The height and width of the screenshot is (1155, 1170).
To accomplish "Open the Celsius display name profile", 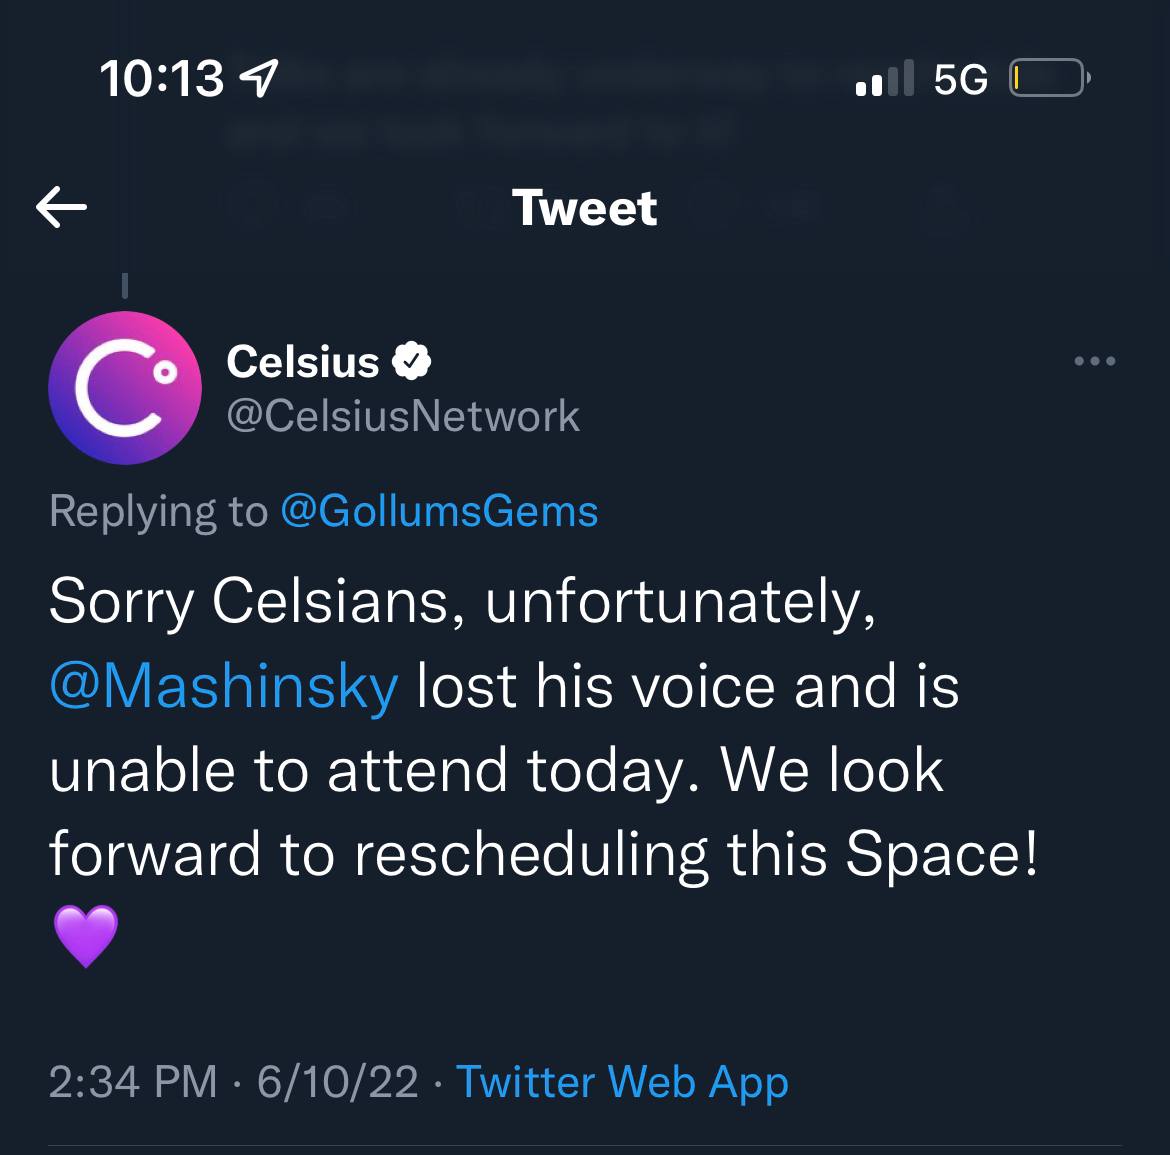I will pos(302,362).
